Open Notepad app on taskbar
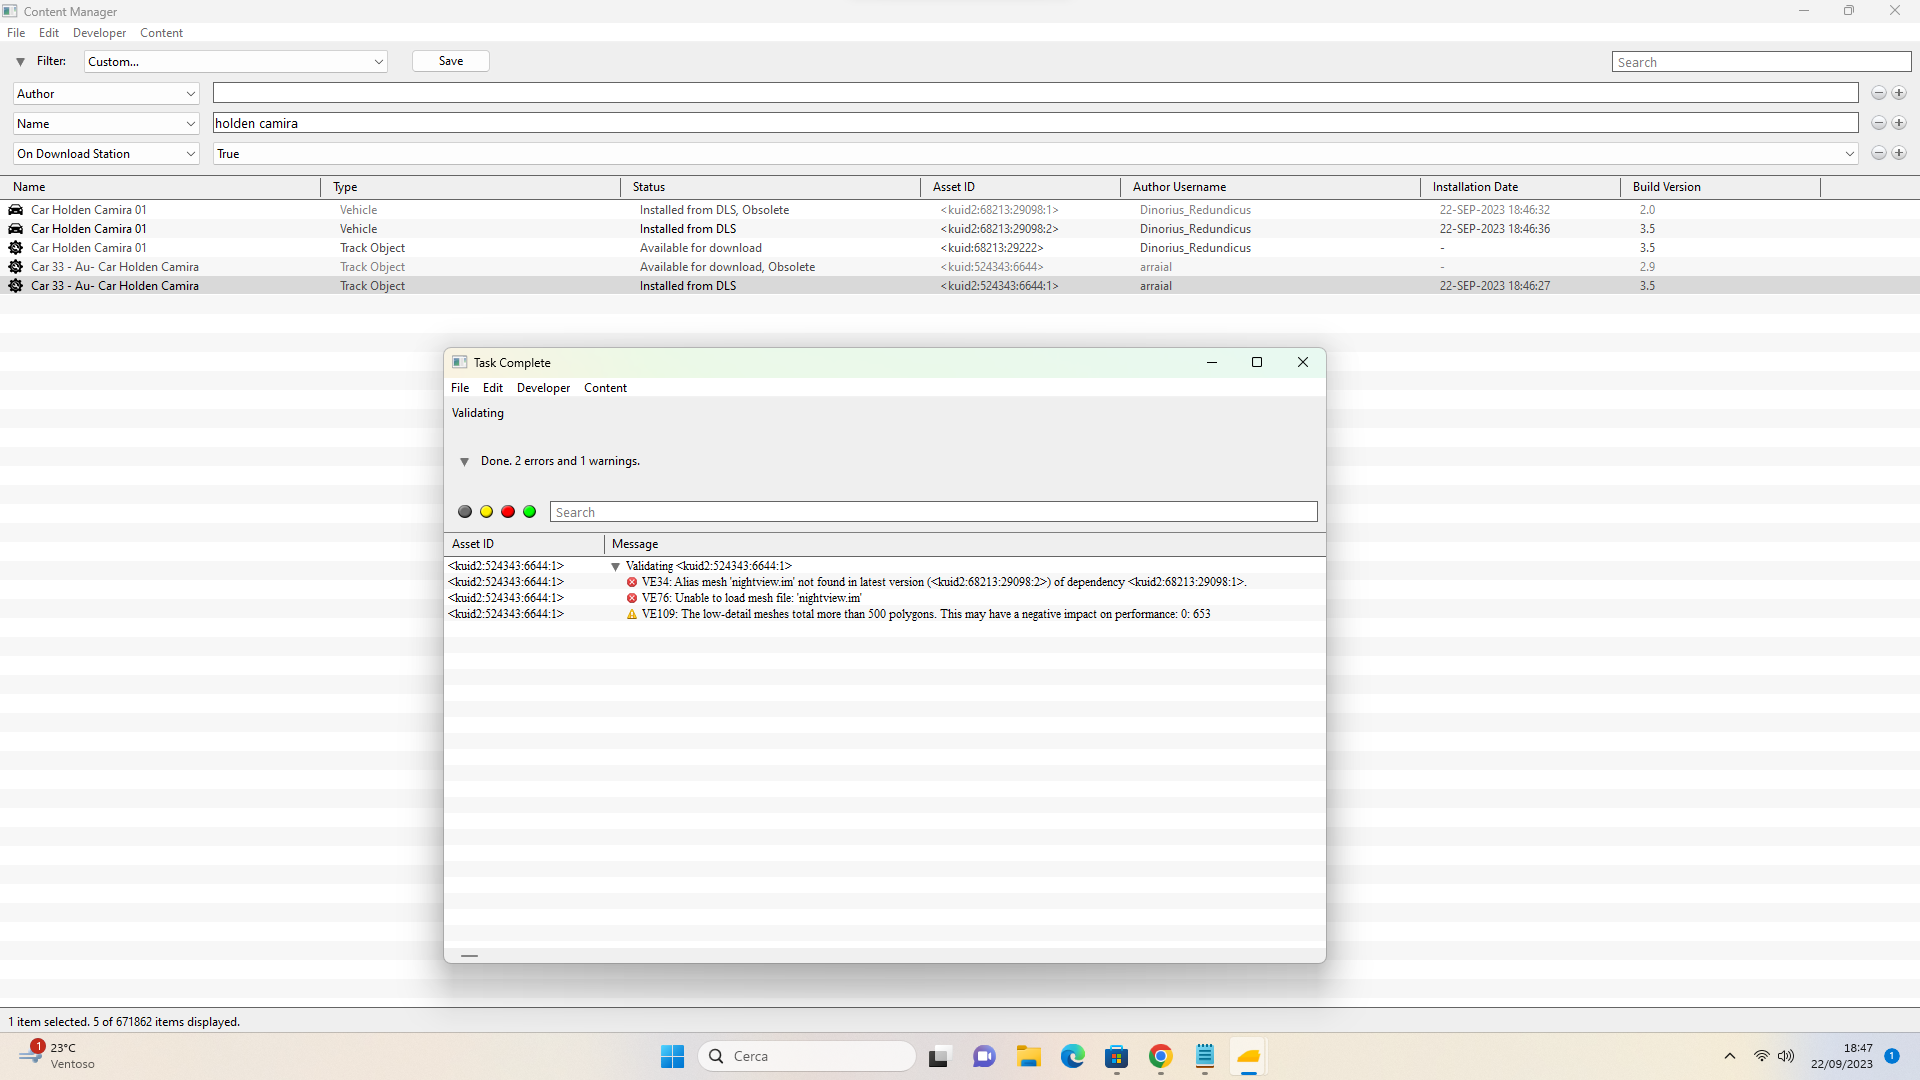This screenshot has height=1080, width=1920. 1205,1056
